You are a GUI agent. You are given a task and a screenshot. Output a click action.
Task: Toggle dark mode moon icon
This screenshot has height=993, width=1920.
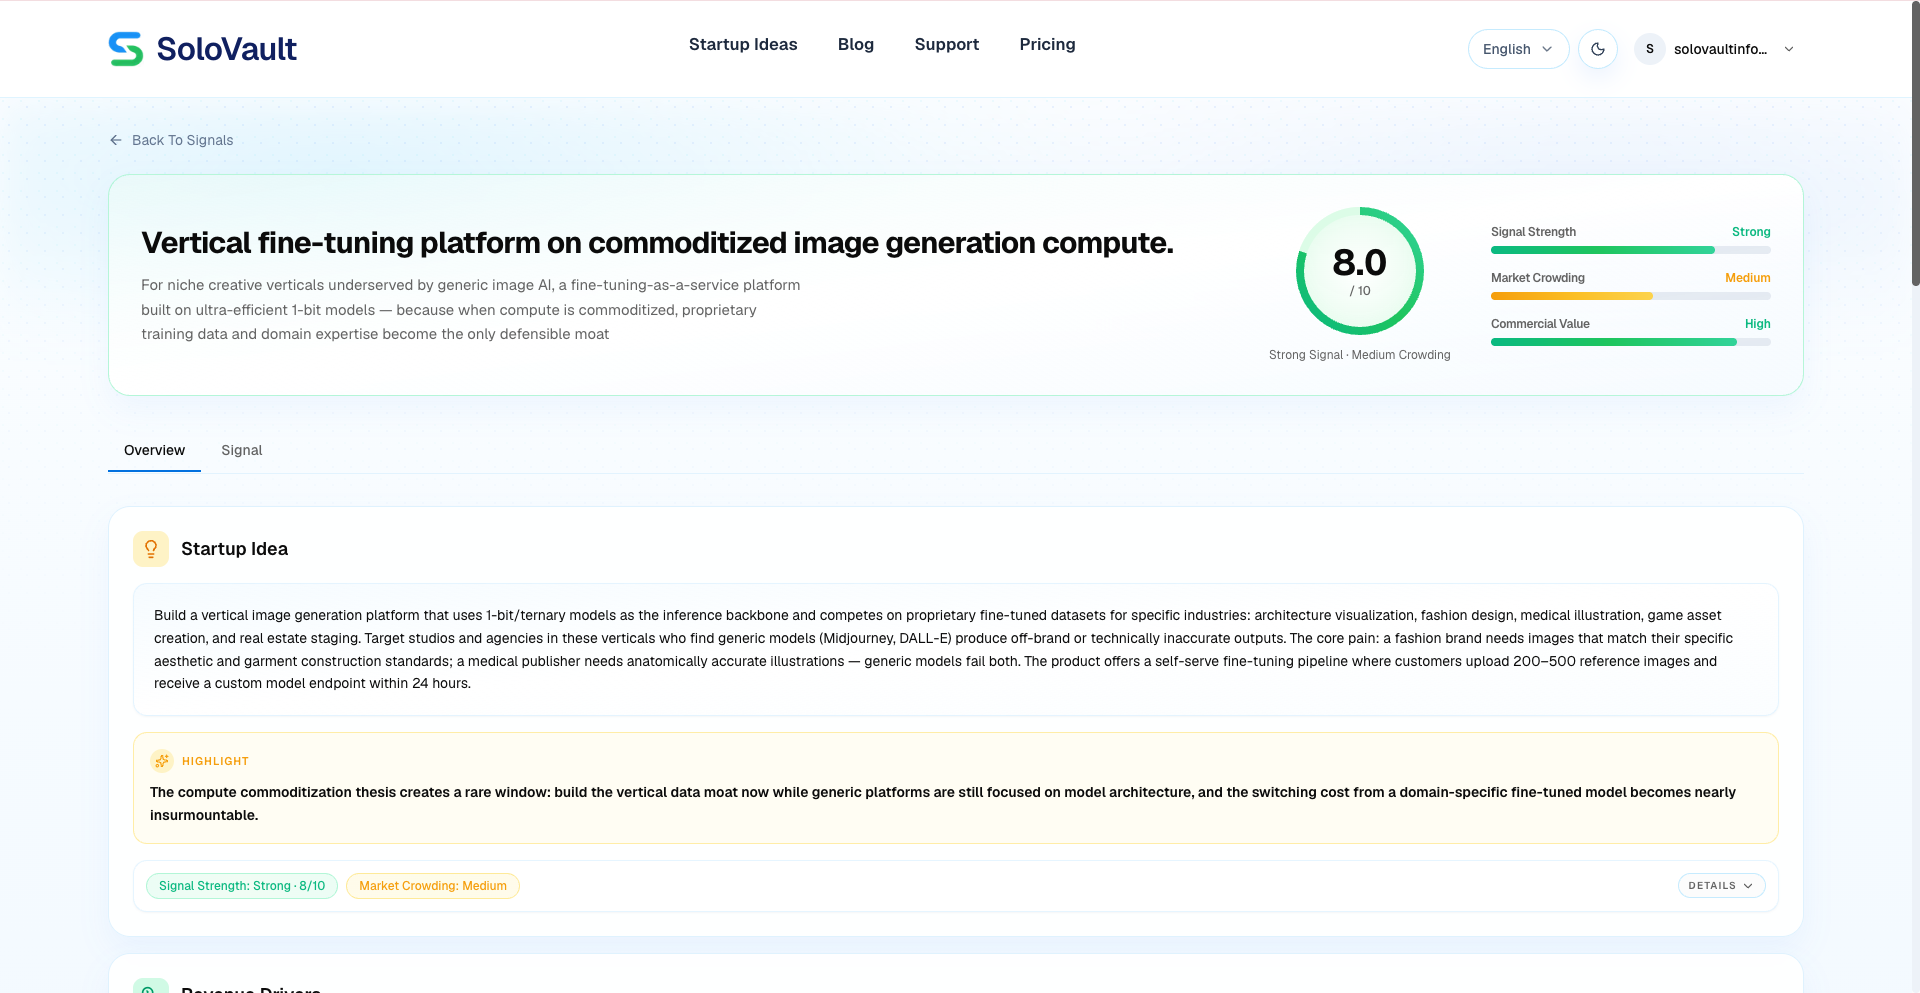tap(1598, 49)
